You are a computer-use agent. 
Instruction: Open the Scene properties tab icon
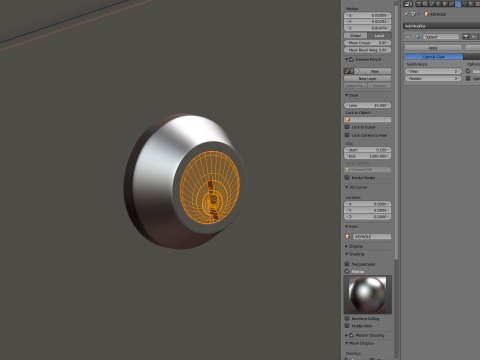tap(432, 4)
